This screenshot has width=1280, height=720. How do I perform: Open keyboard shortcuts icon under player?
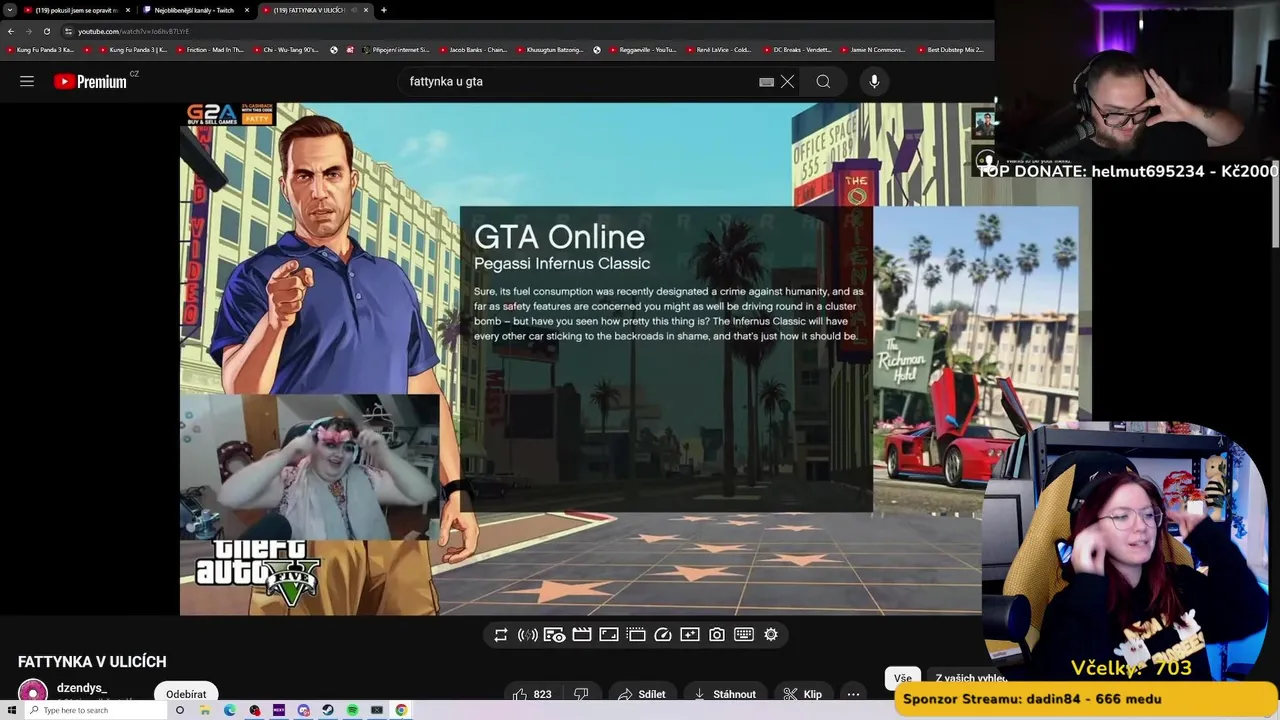click(x=744, y=634)
